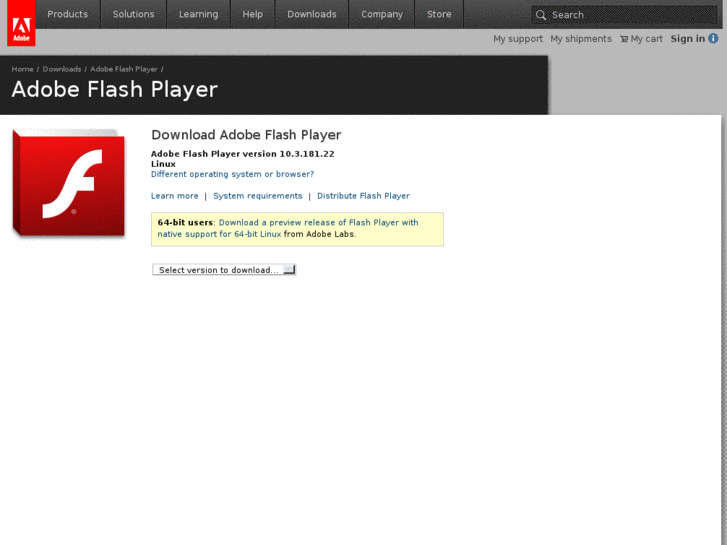
Task: Go to My support
Action: [518, 39]
